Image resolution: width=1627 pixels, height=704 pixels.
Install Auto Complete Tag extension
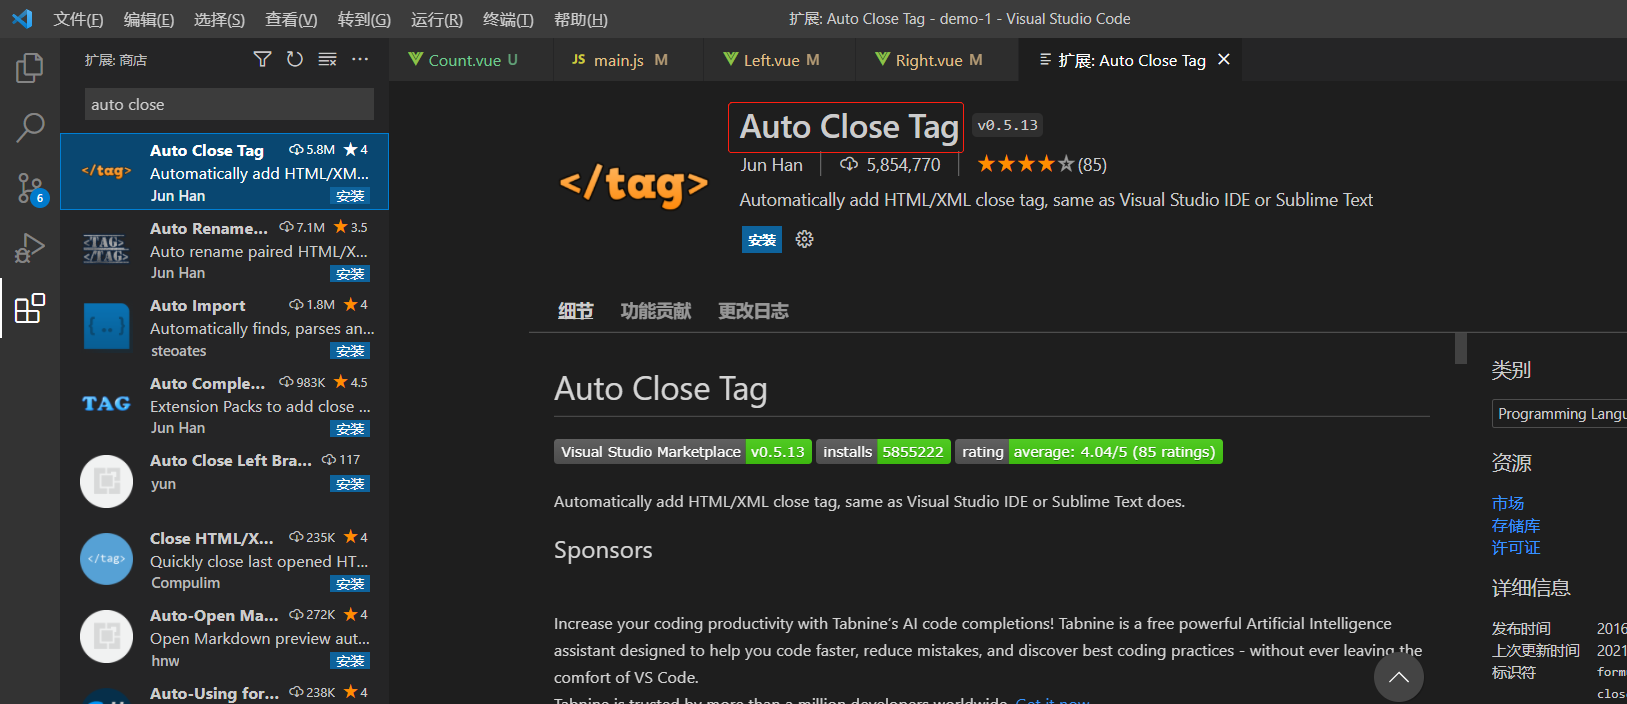pos(350,429)
